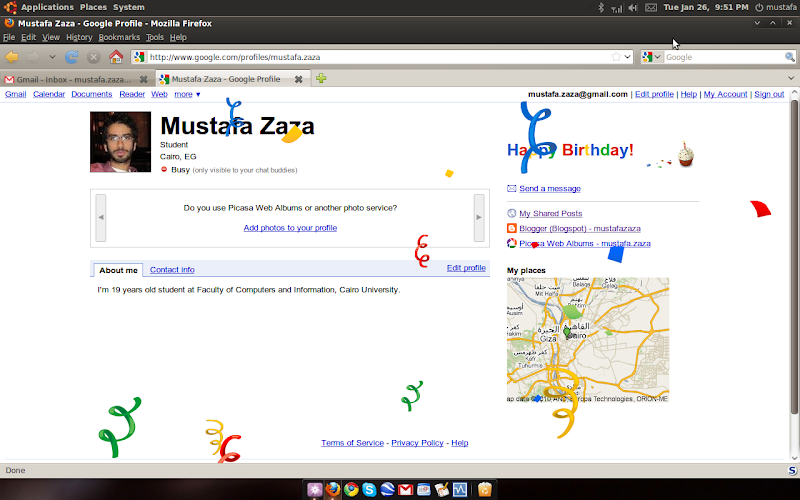Image resolution: width=800 pixels, height=500 pixels.
Task: Click the volume tray icon
Action: (633, 7)
